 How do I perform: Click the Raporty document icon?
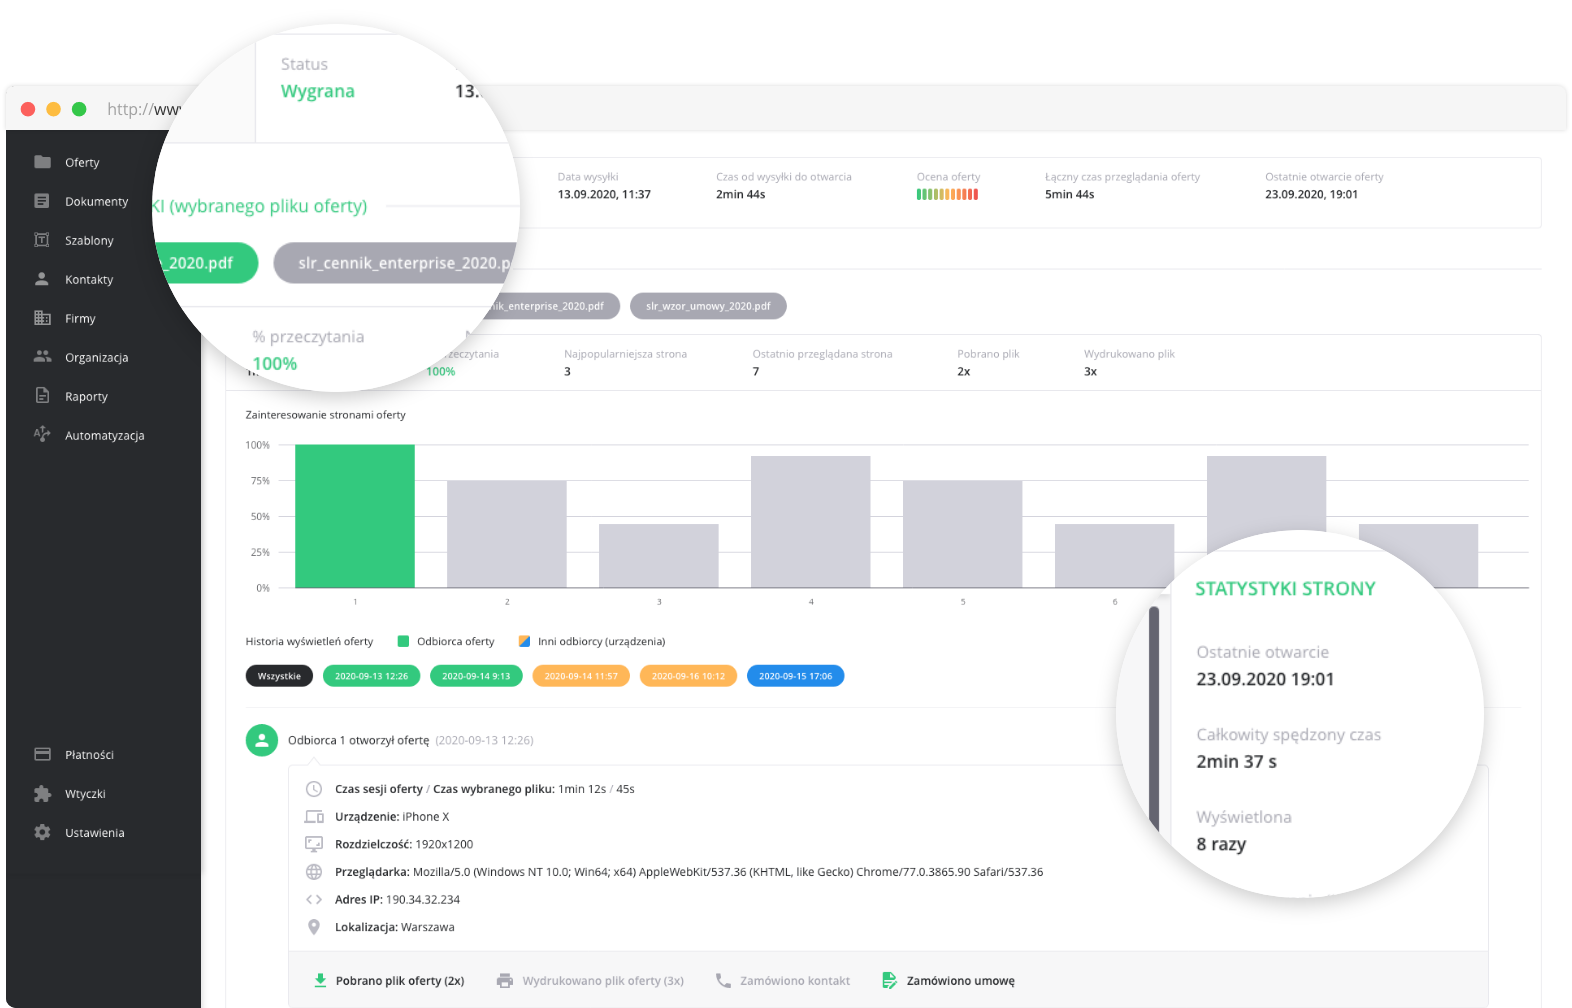click(42, 396)
